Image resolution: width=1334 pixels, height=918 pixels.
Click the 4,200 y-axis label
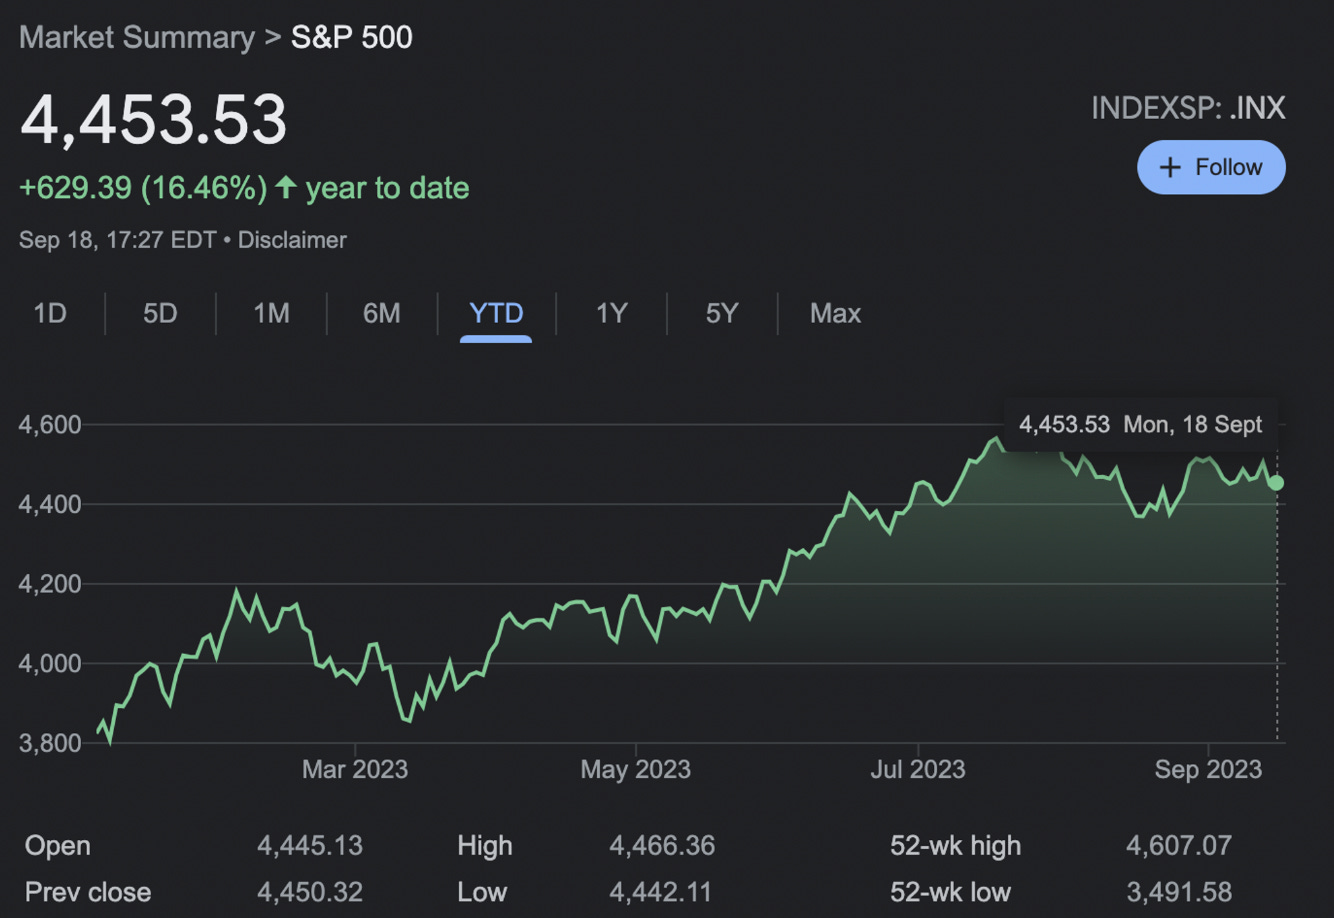[49, 584]
